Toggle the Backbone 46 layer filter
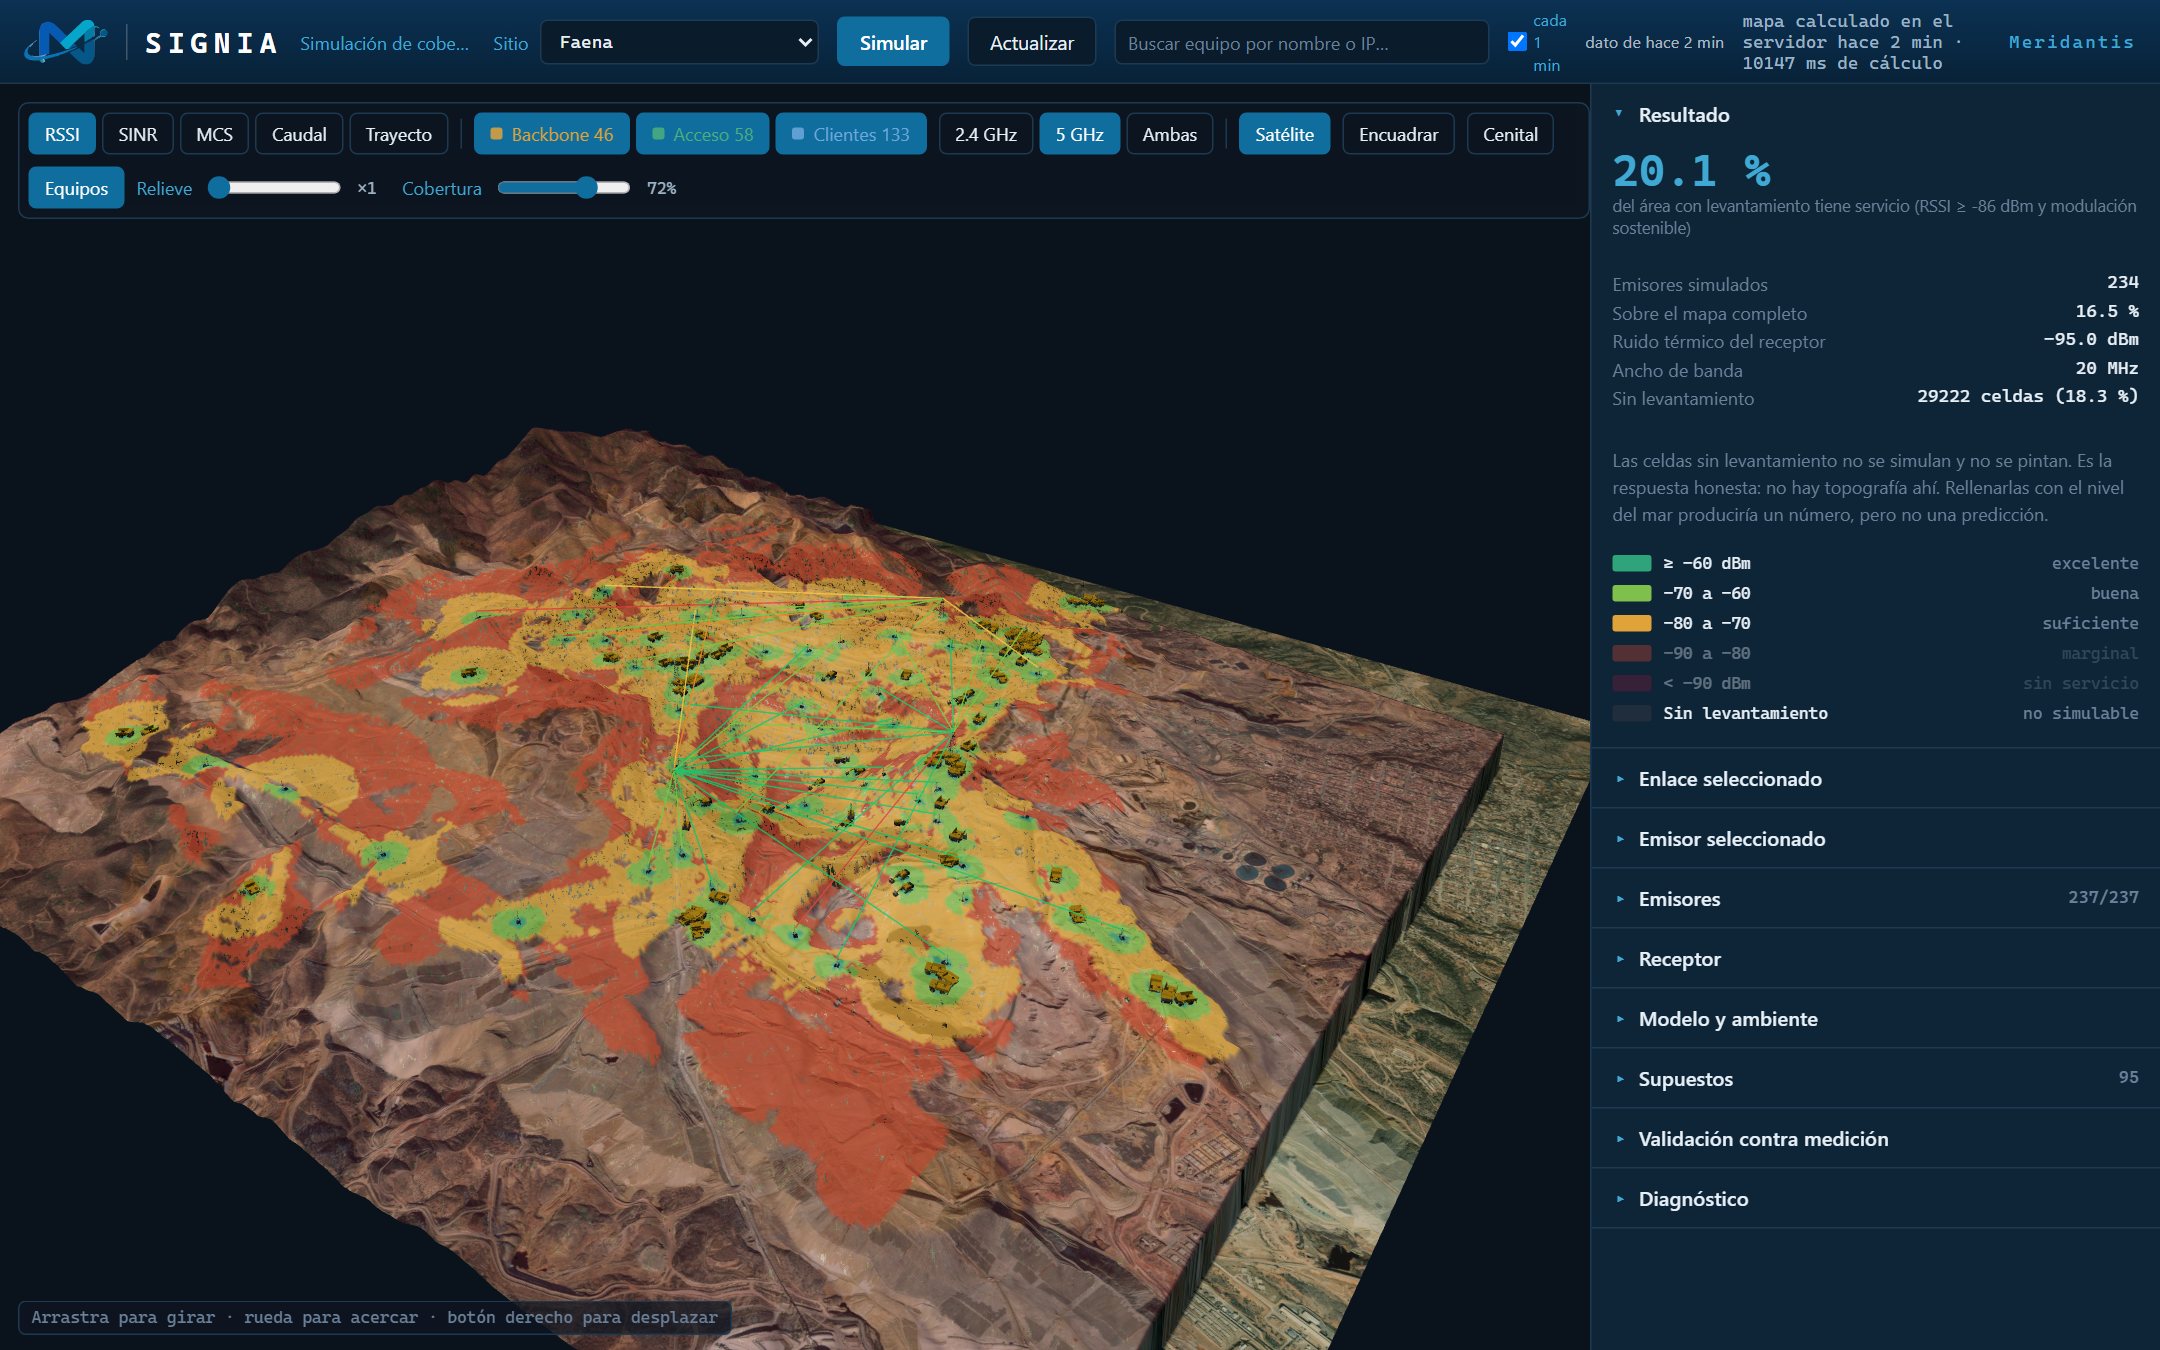2160x1350 pixels. [x=552, y=134]
